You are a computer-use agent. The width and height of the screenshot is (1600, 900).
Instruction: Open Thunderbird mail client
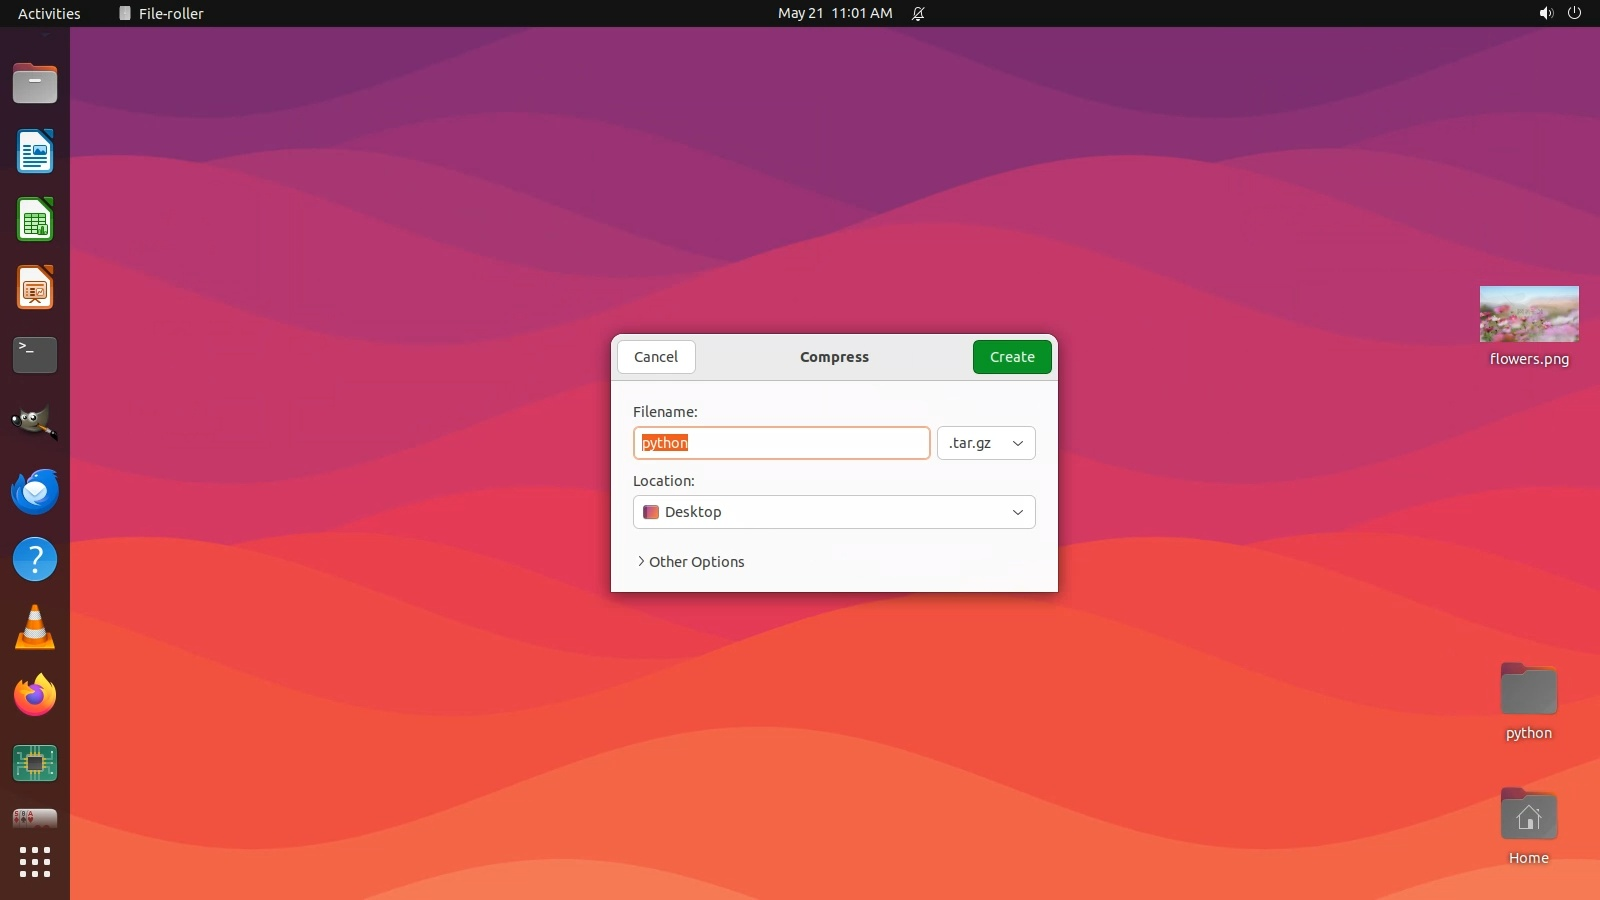tap(35, 491)
